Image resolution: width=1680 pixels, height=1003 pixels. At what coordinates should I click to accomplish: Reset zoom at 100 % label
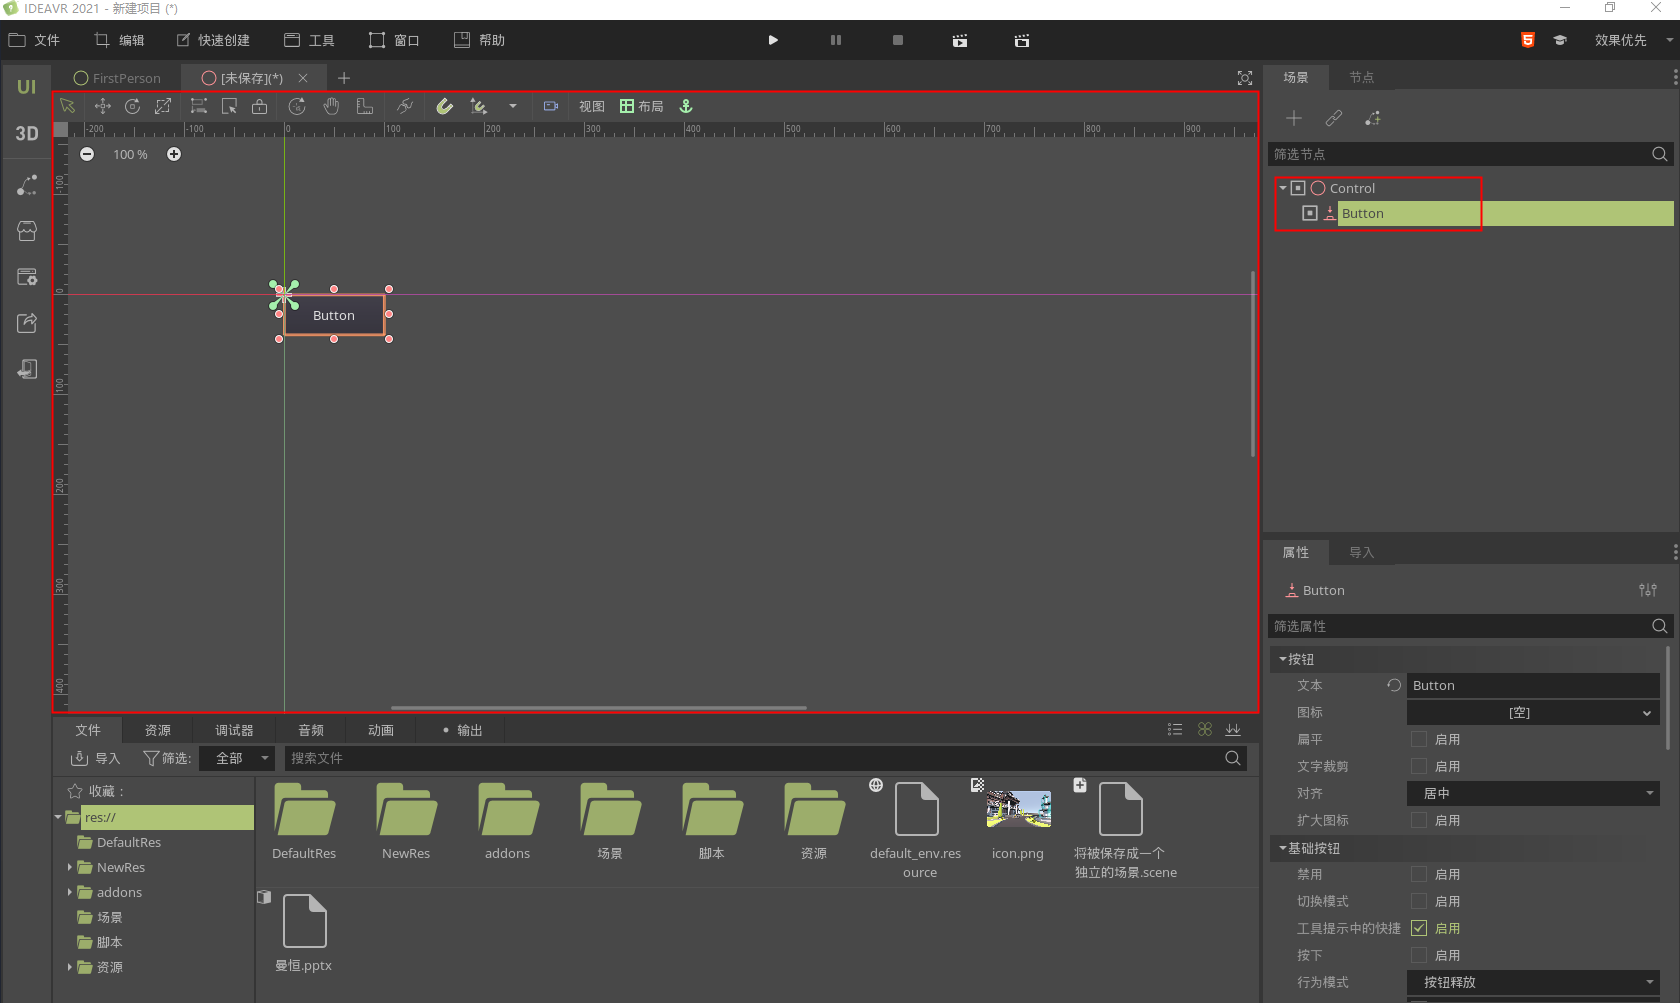point(130,154)
